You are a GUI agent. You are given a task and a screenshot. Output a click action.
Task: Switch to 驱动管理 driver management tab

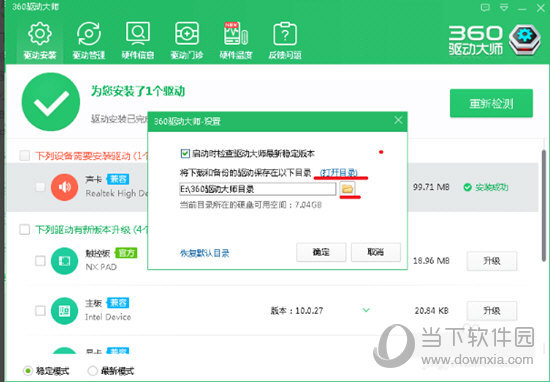tap(89, 41)
